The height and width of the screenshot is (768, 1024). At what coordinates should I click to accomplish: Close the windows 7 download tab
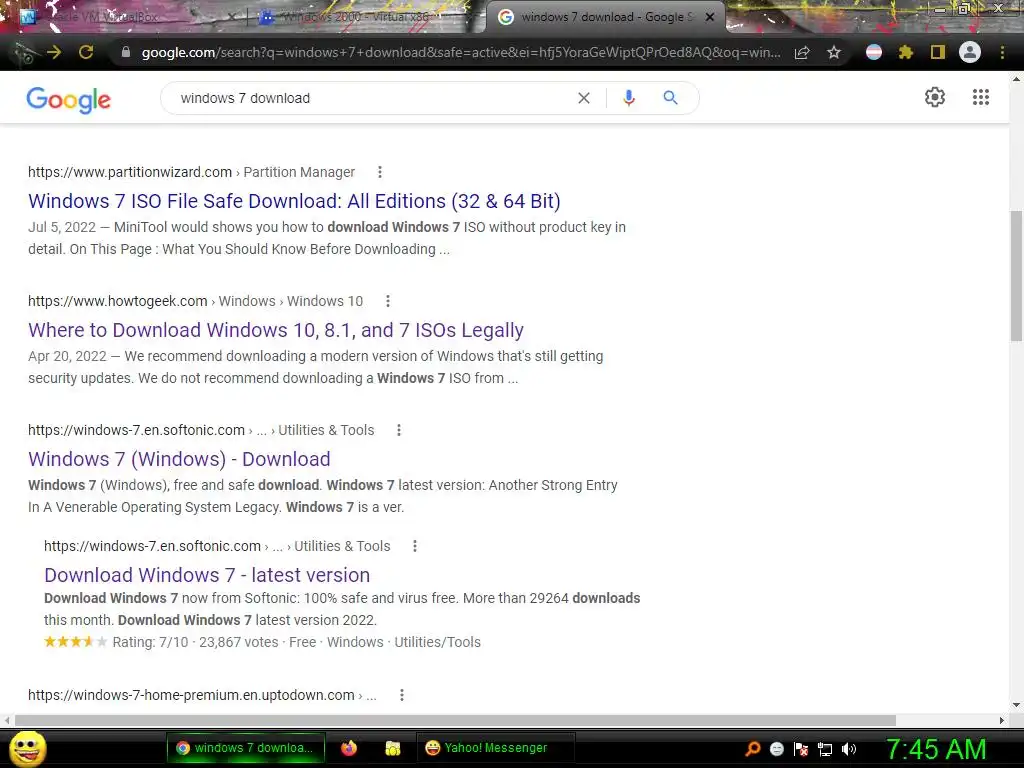coord(710,17)
